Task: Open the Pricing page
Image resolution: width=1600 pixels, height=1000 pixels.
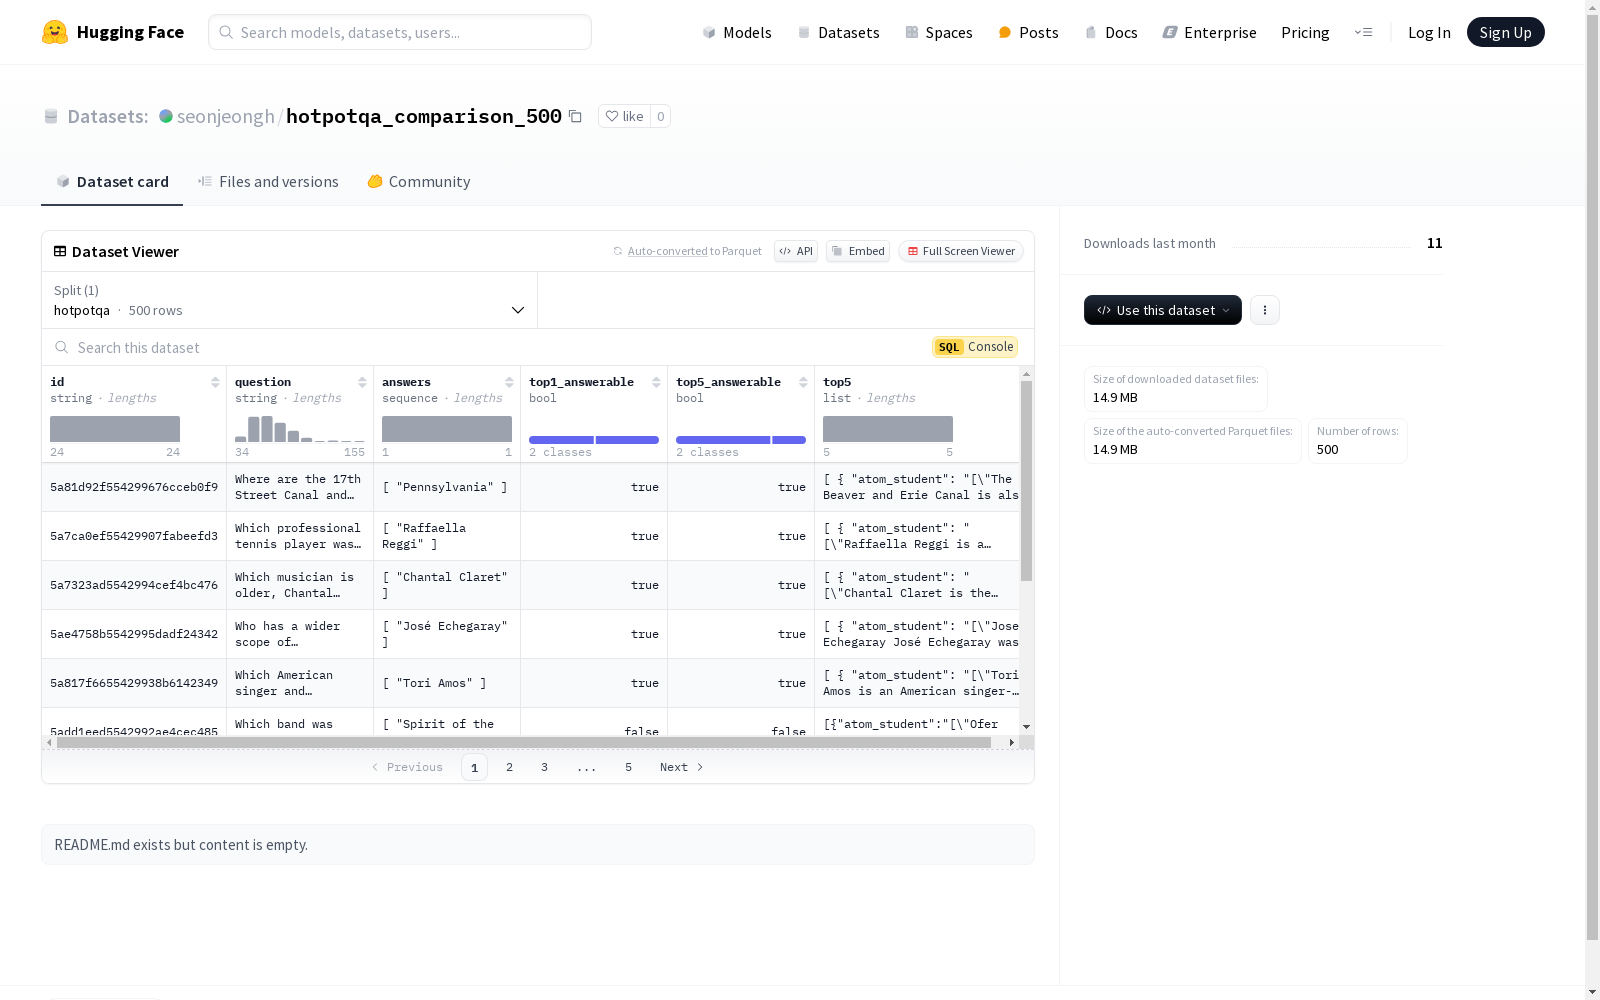Action: tap(1305, 32)
